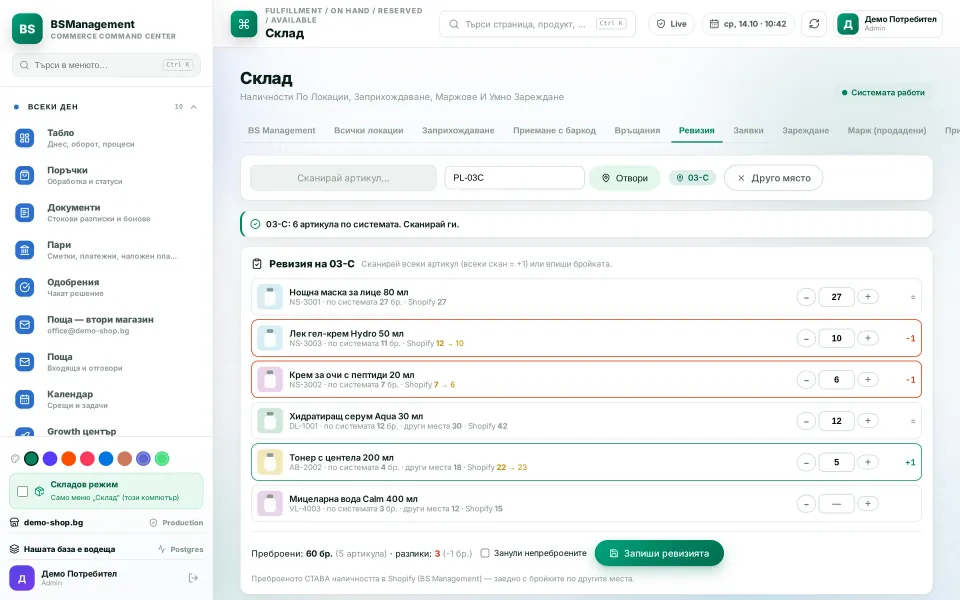Click the refresh icon in top bar
Screen dimensions: 960x600
(814, 24)
